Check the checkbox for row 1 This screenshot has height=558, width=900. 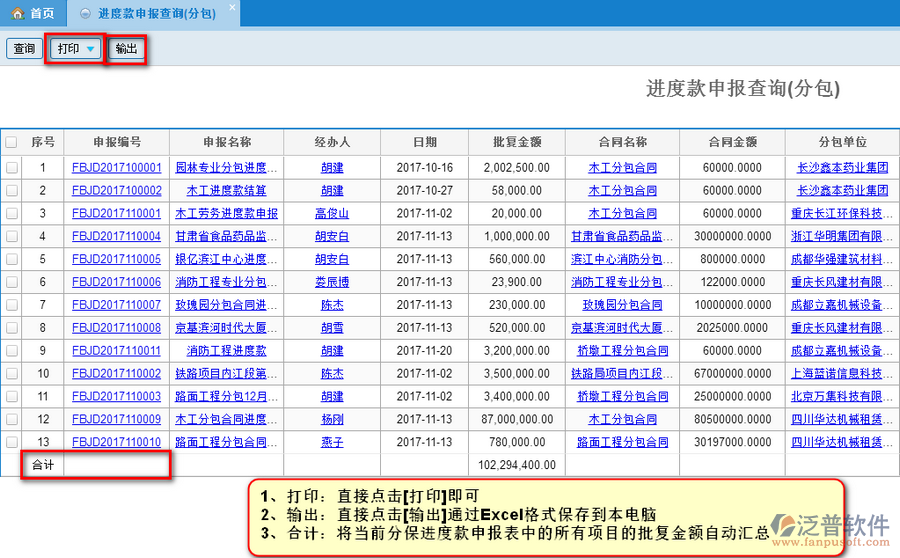pos(11,168)
